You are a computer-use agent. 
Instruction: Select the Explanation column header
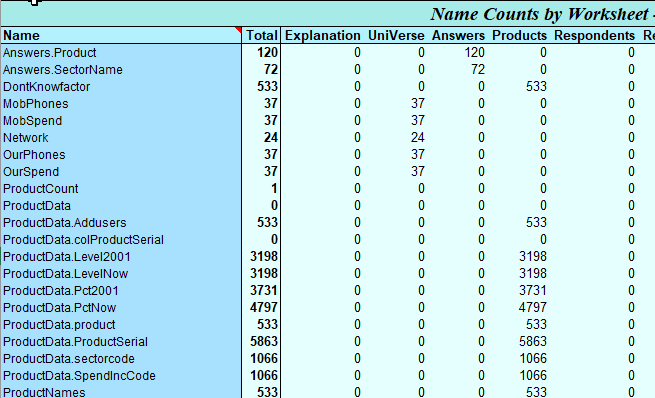[x=322, y=35]
